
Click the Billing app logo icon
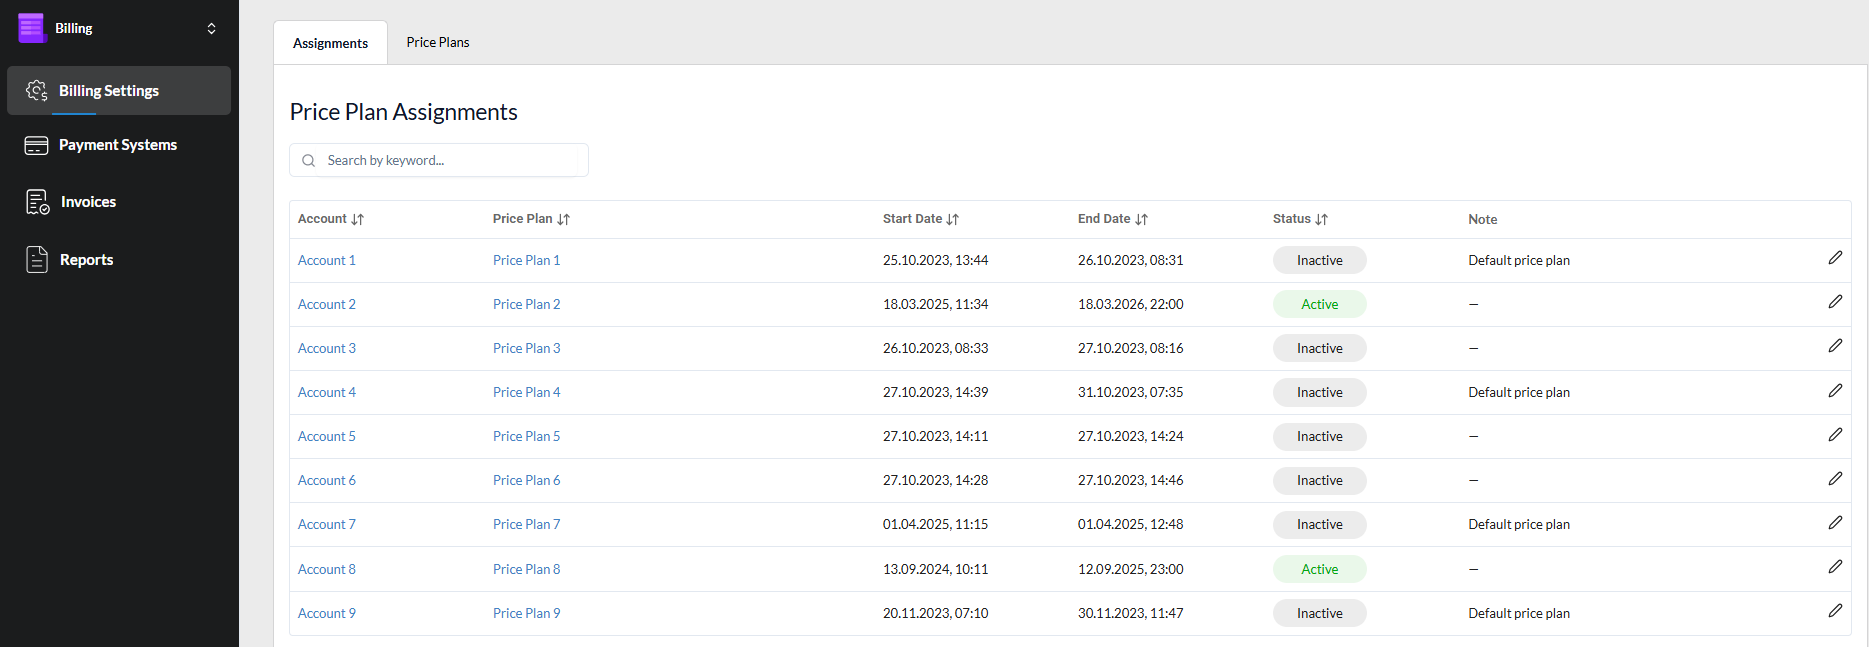pos(32,28)
